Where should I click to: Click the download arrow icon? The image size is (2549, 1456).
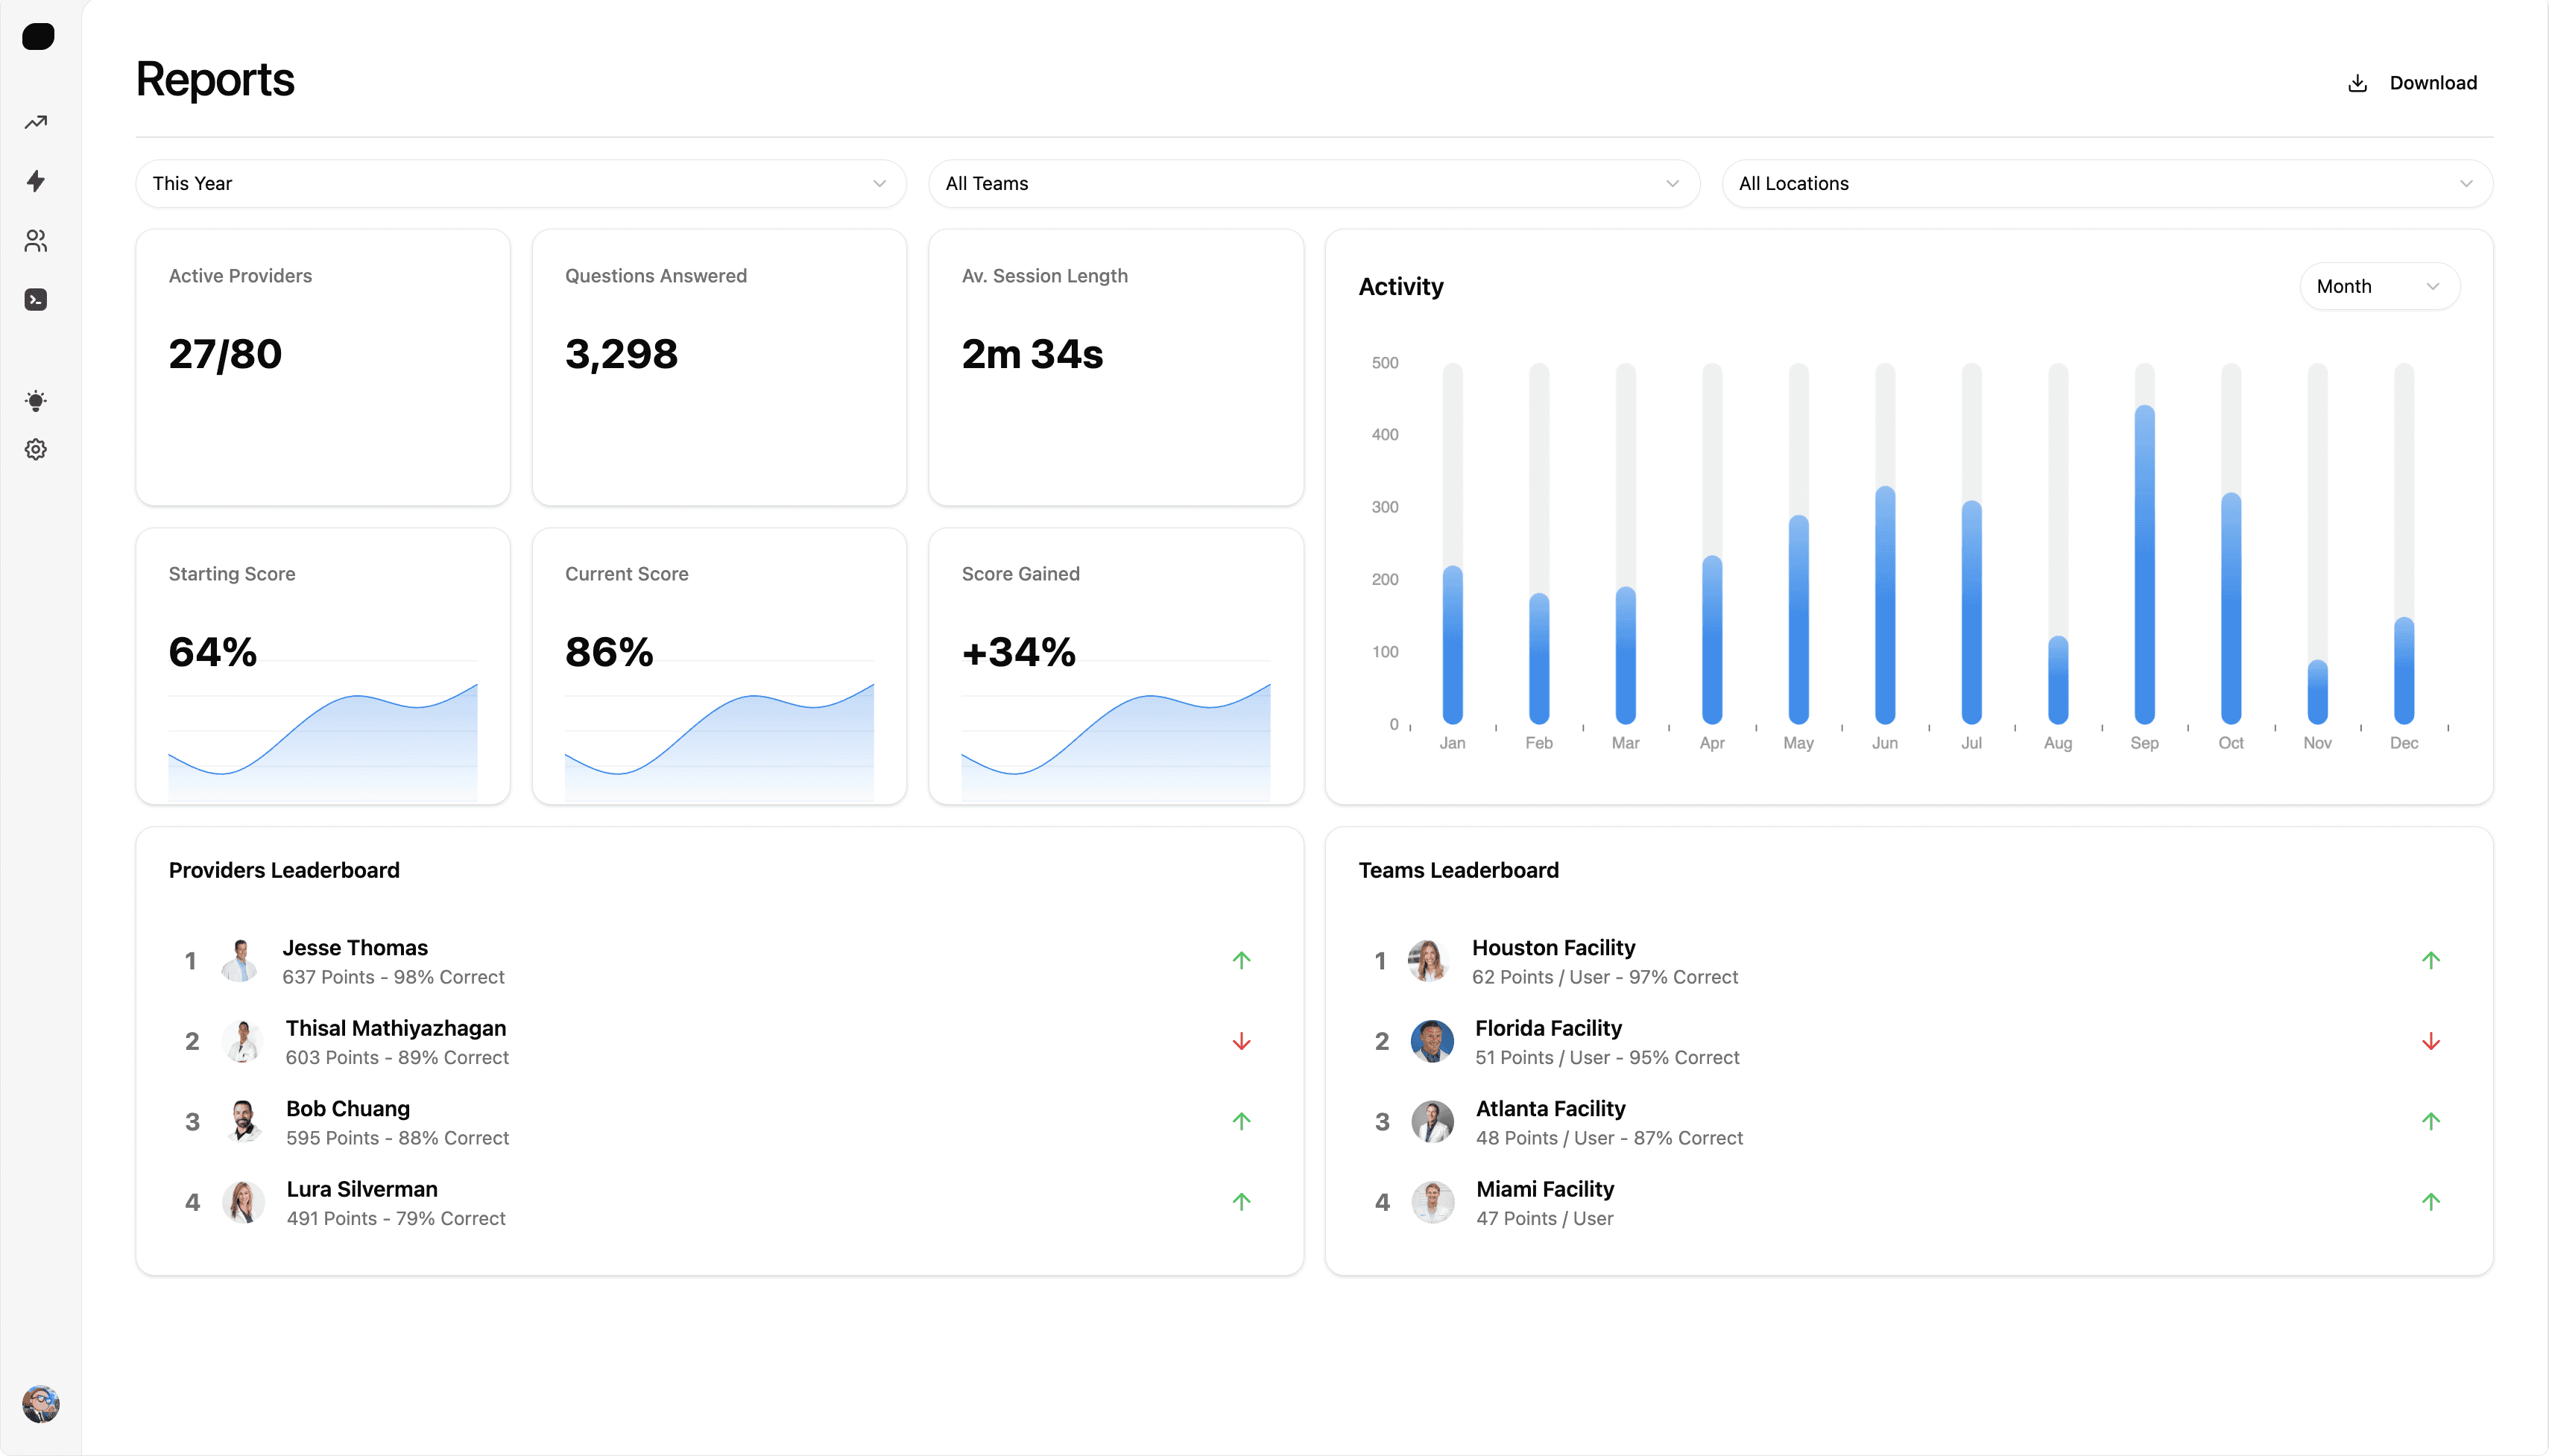coord(2357,83)
